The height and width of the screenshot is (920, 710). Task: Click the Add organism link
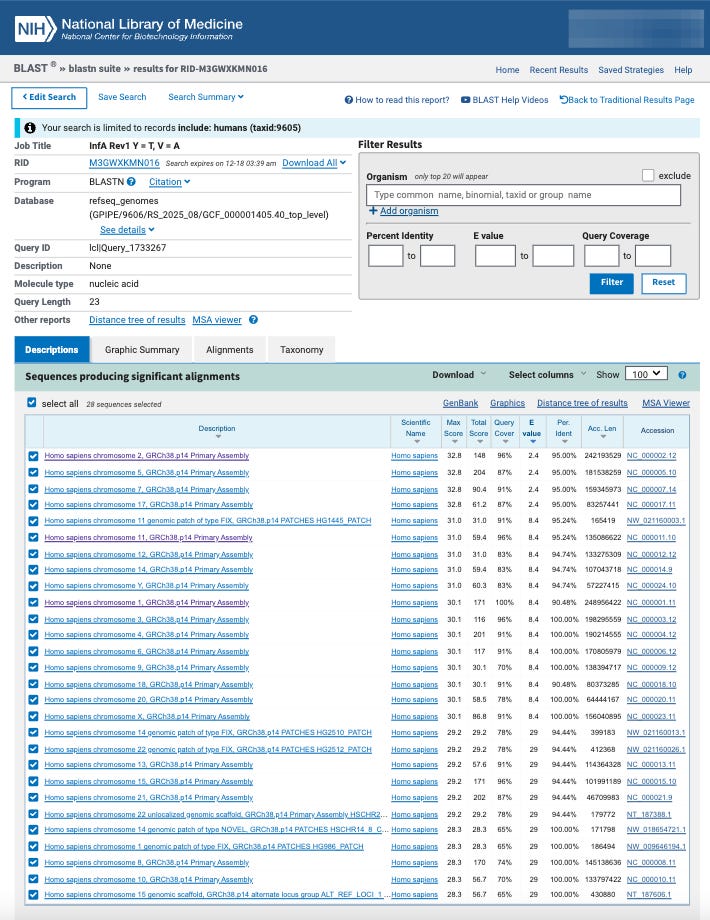[x=409, y=211]
